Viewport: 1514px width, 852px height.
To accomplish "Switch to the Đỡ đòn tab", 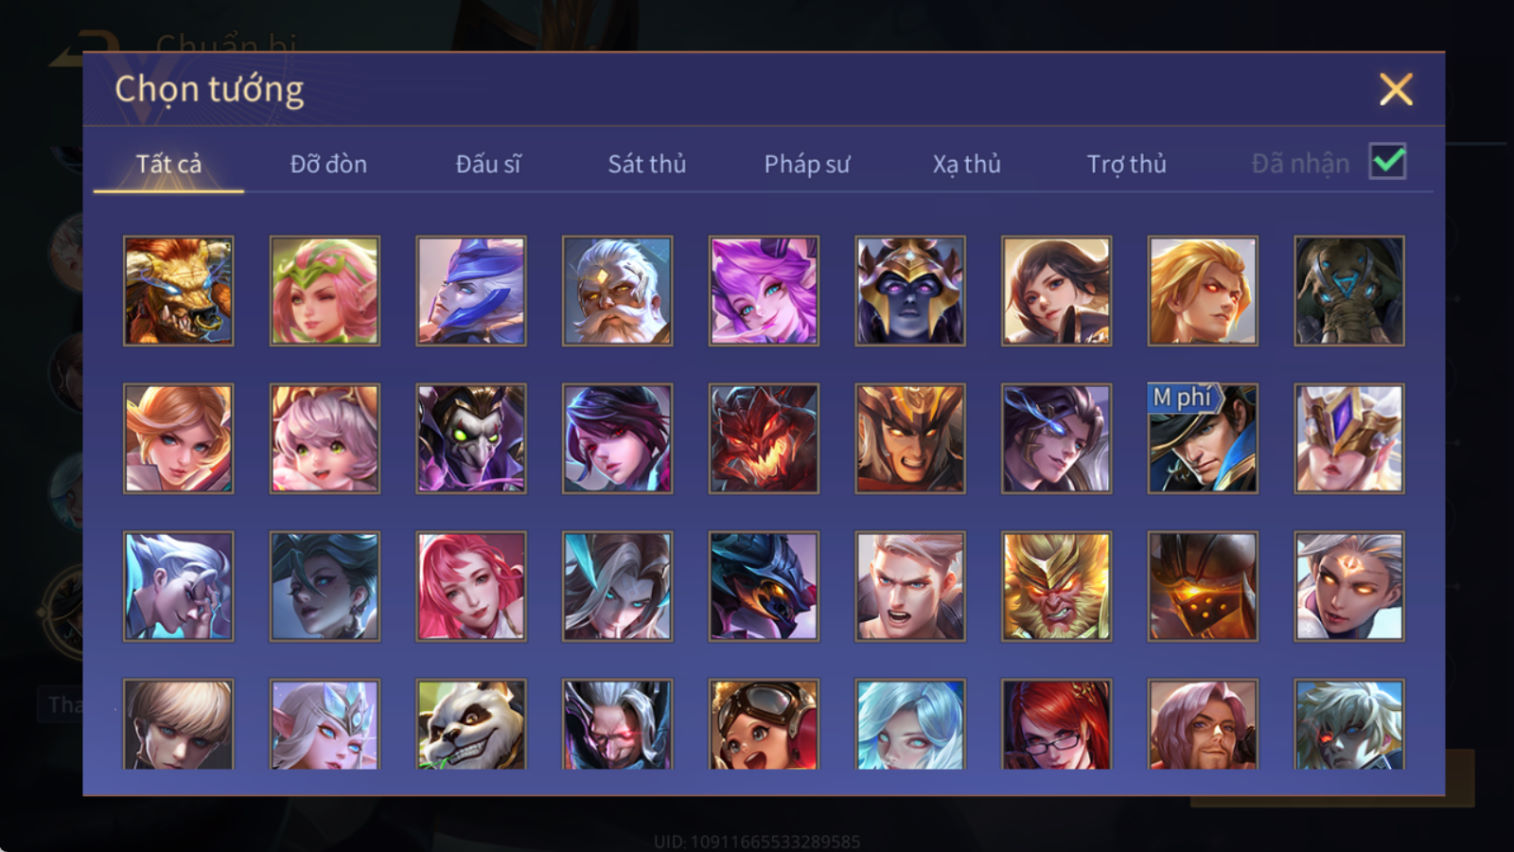I will [x=328, y=164].
